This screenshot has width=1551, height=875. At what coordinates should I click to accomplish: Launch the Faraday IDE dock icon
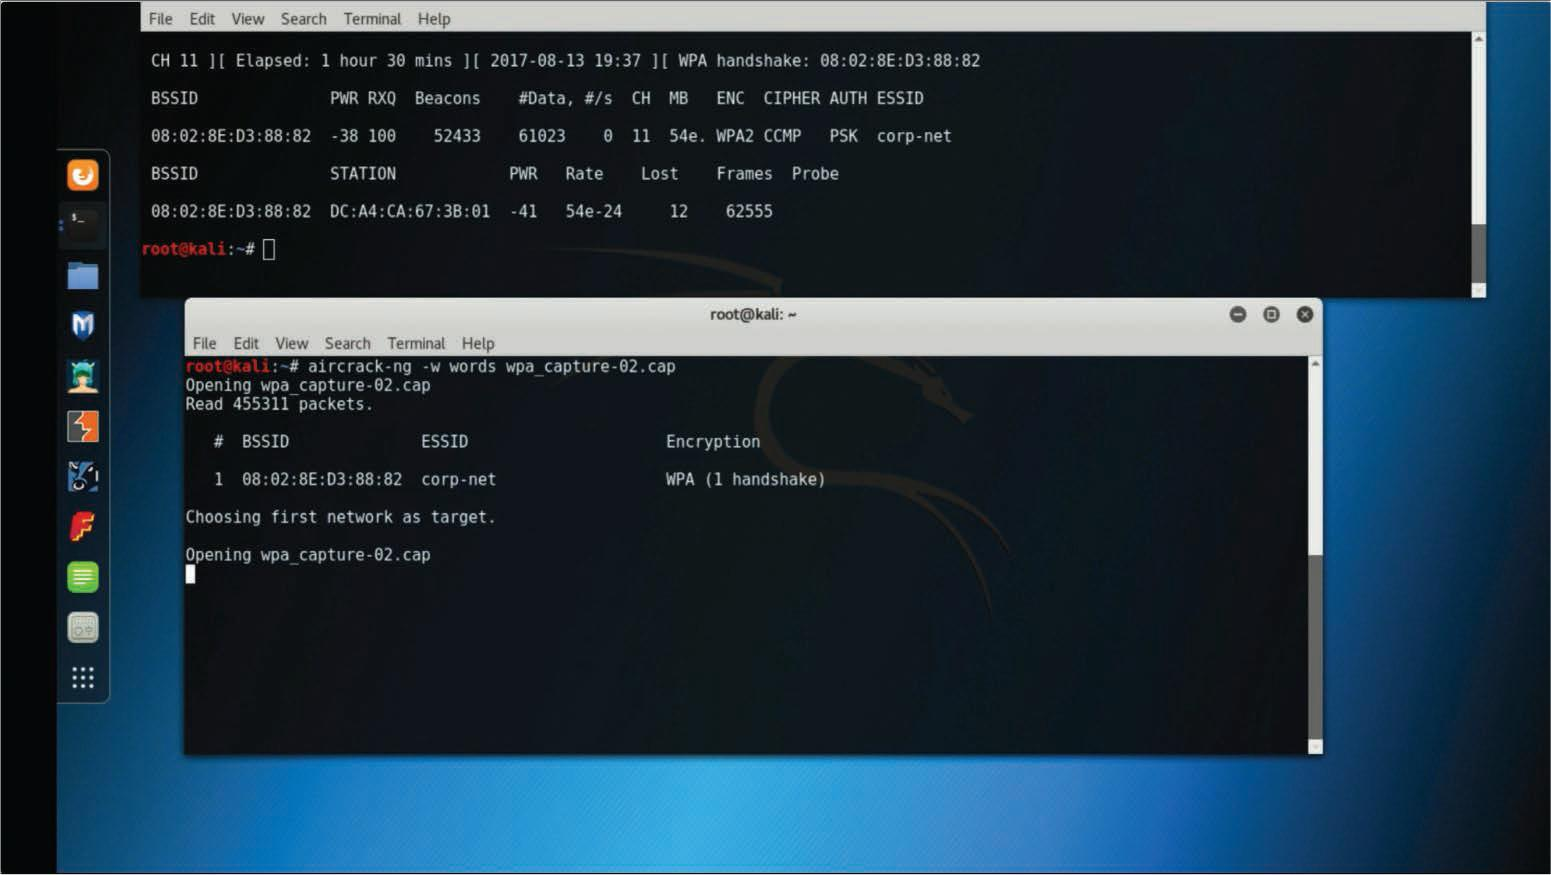(82, 526)
